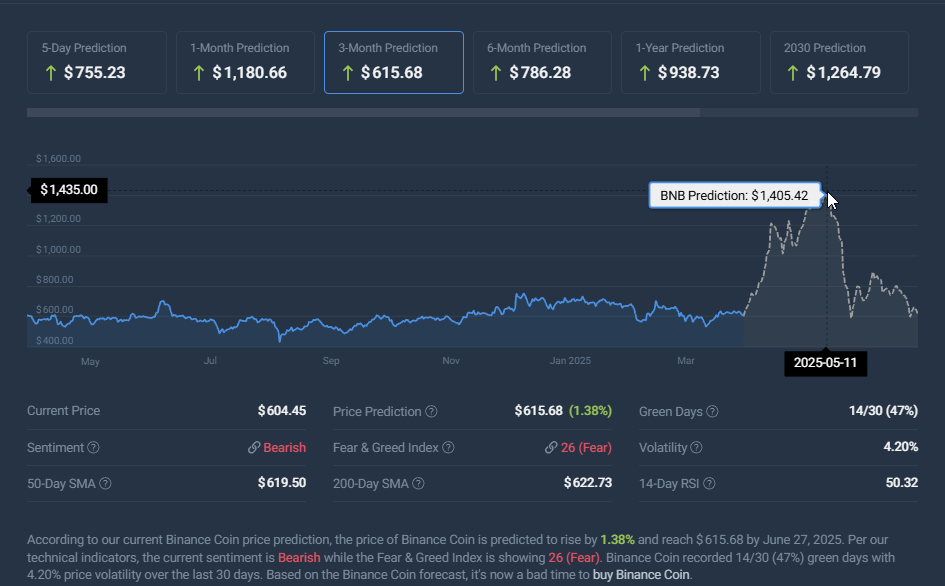This screenshot has width=945, height=586.
Task: Click the help icon next to Fear & Greed Index
Action: coord(448,447)
